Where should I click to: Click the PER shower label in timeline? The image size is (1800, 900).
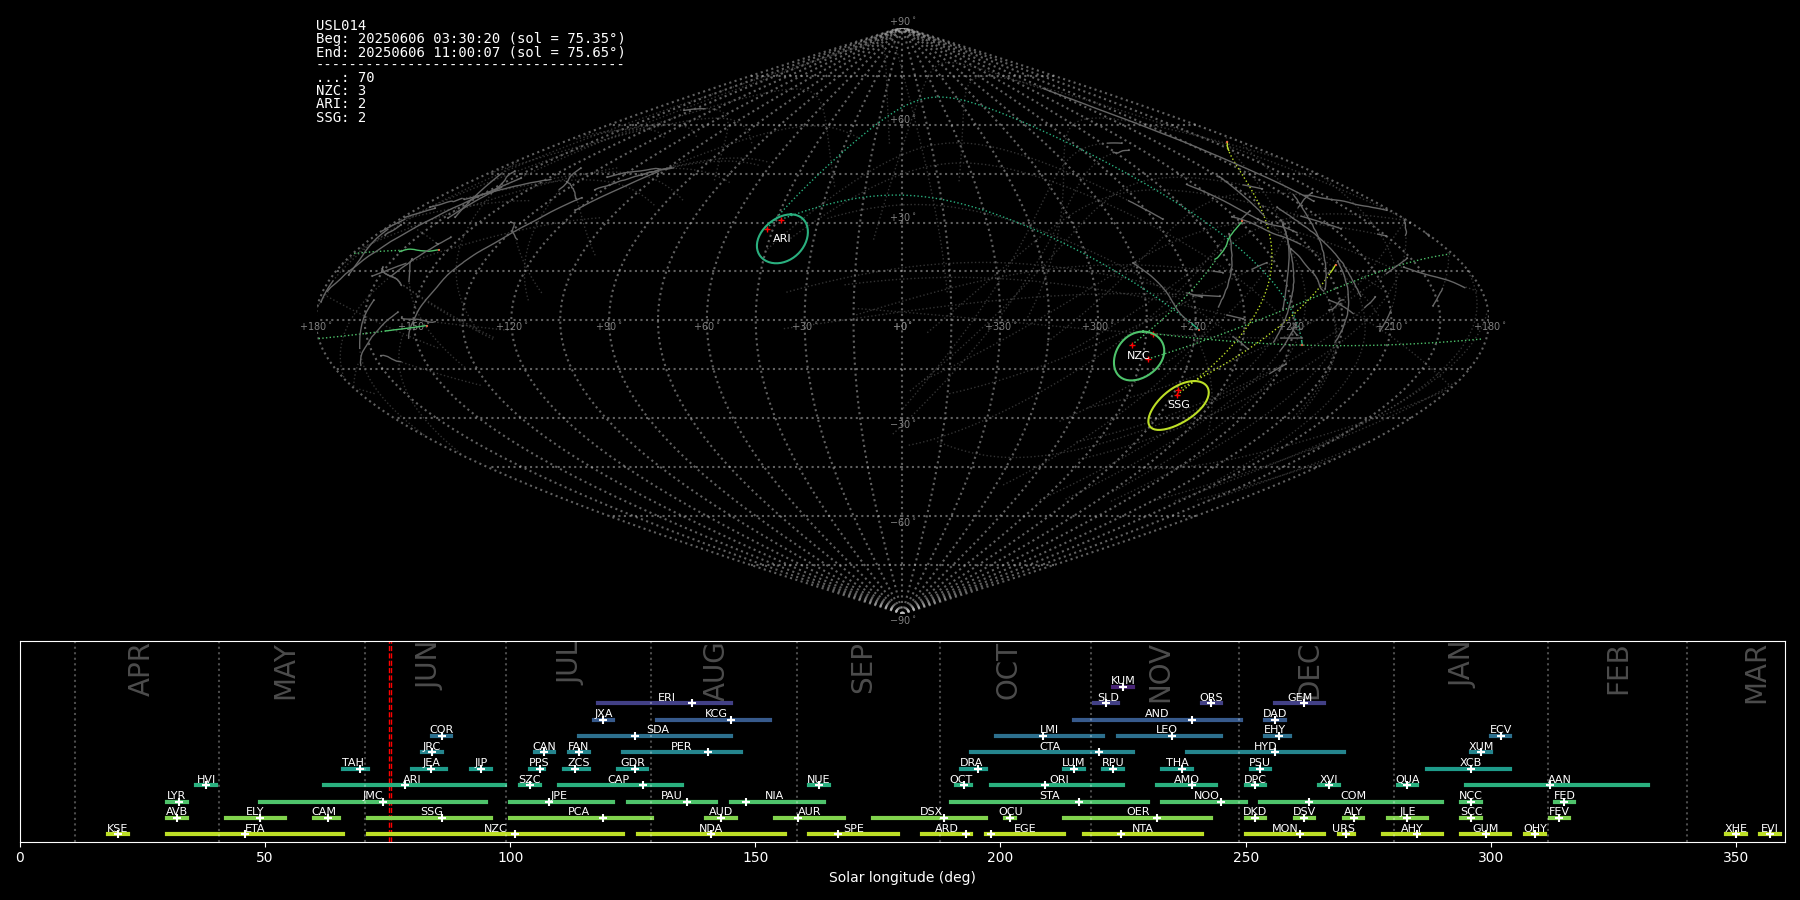[x=681, y=747]
